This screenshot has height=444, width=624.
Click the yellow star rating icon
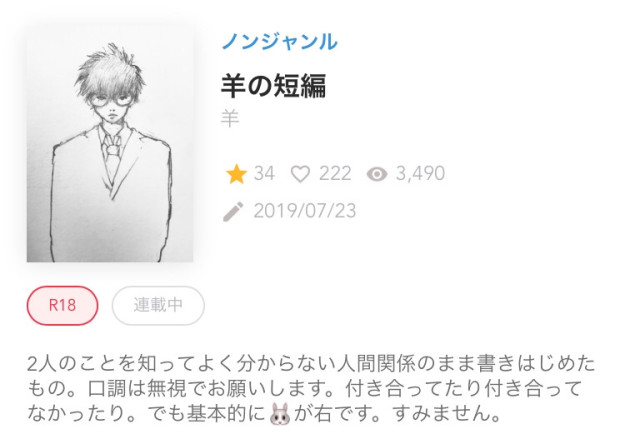click(x=236, y=174)
